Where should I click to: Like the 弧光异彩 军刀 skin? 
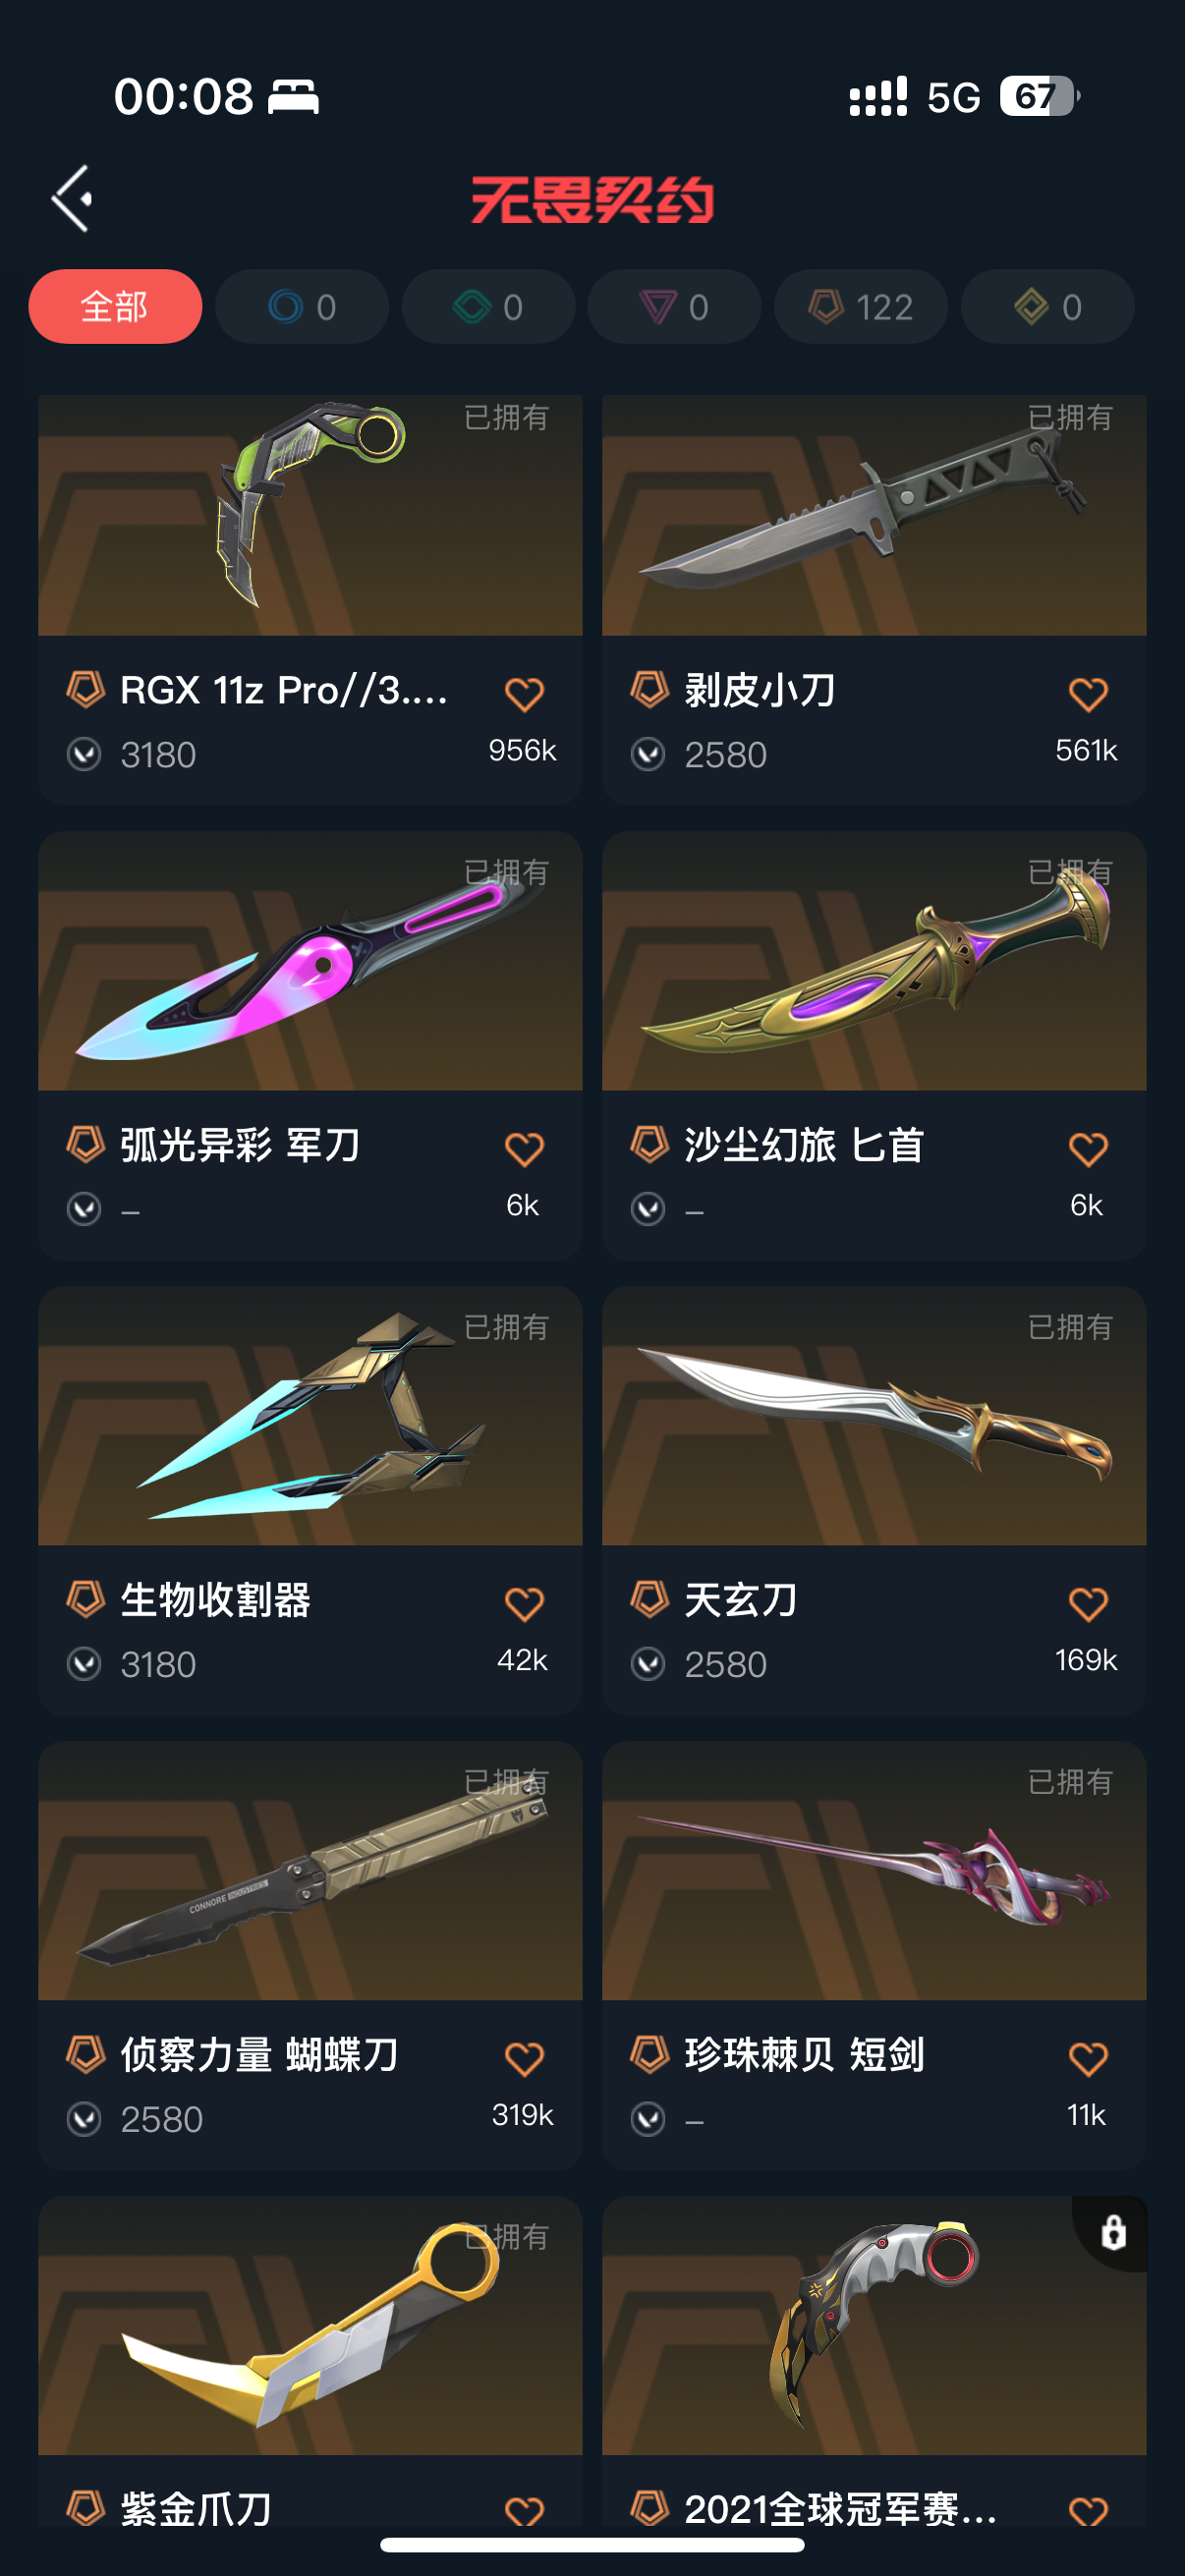[523, 1149]
